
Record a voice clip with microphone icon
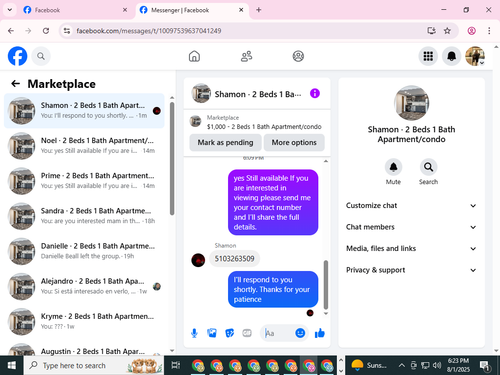194,333
